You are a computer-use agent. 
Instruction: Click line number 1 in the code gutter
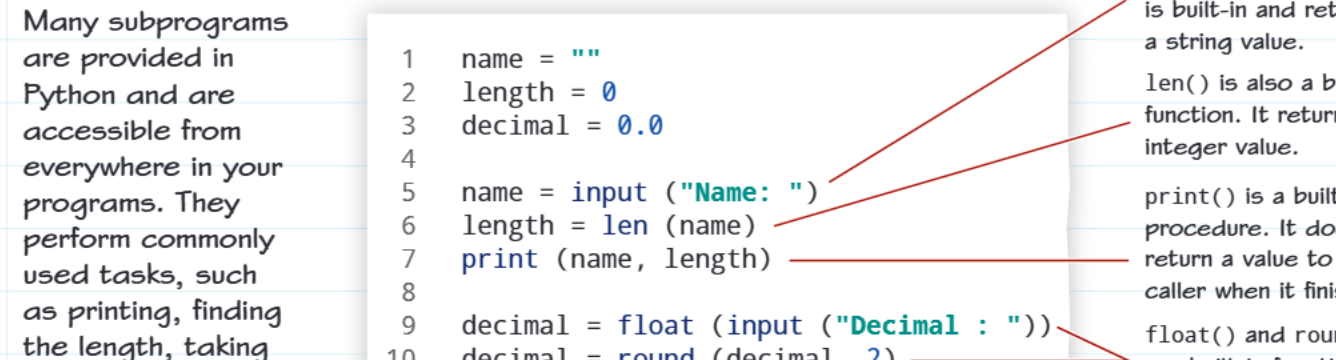tap(407, 59)
